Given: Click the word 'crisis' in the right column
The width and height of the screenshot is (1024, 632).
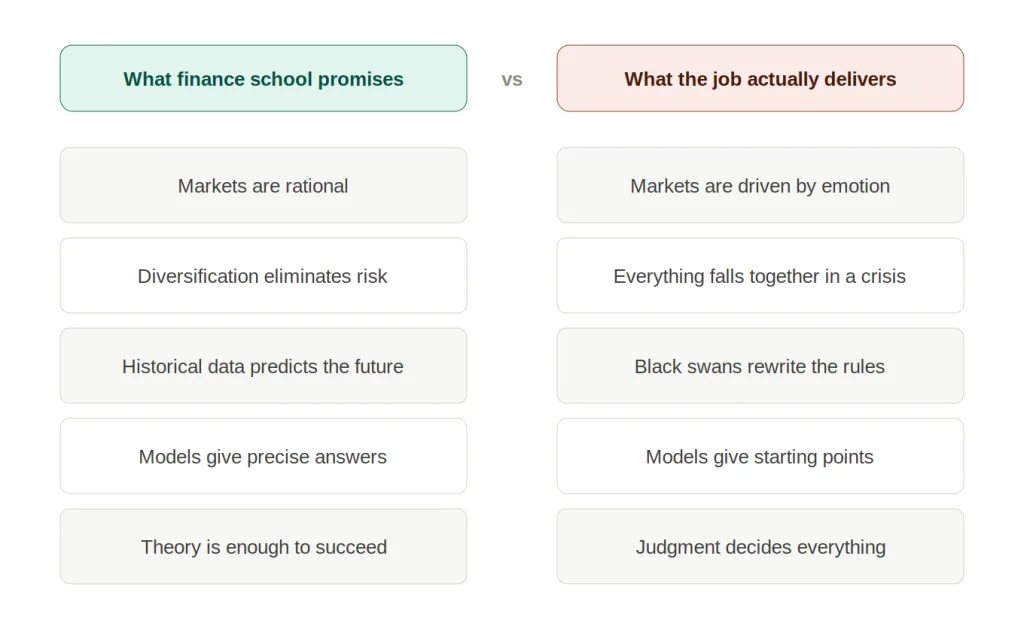Looking at the screenshot, I should [x=883, y=276].
